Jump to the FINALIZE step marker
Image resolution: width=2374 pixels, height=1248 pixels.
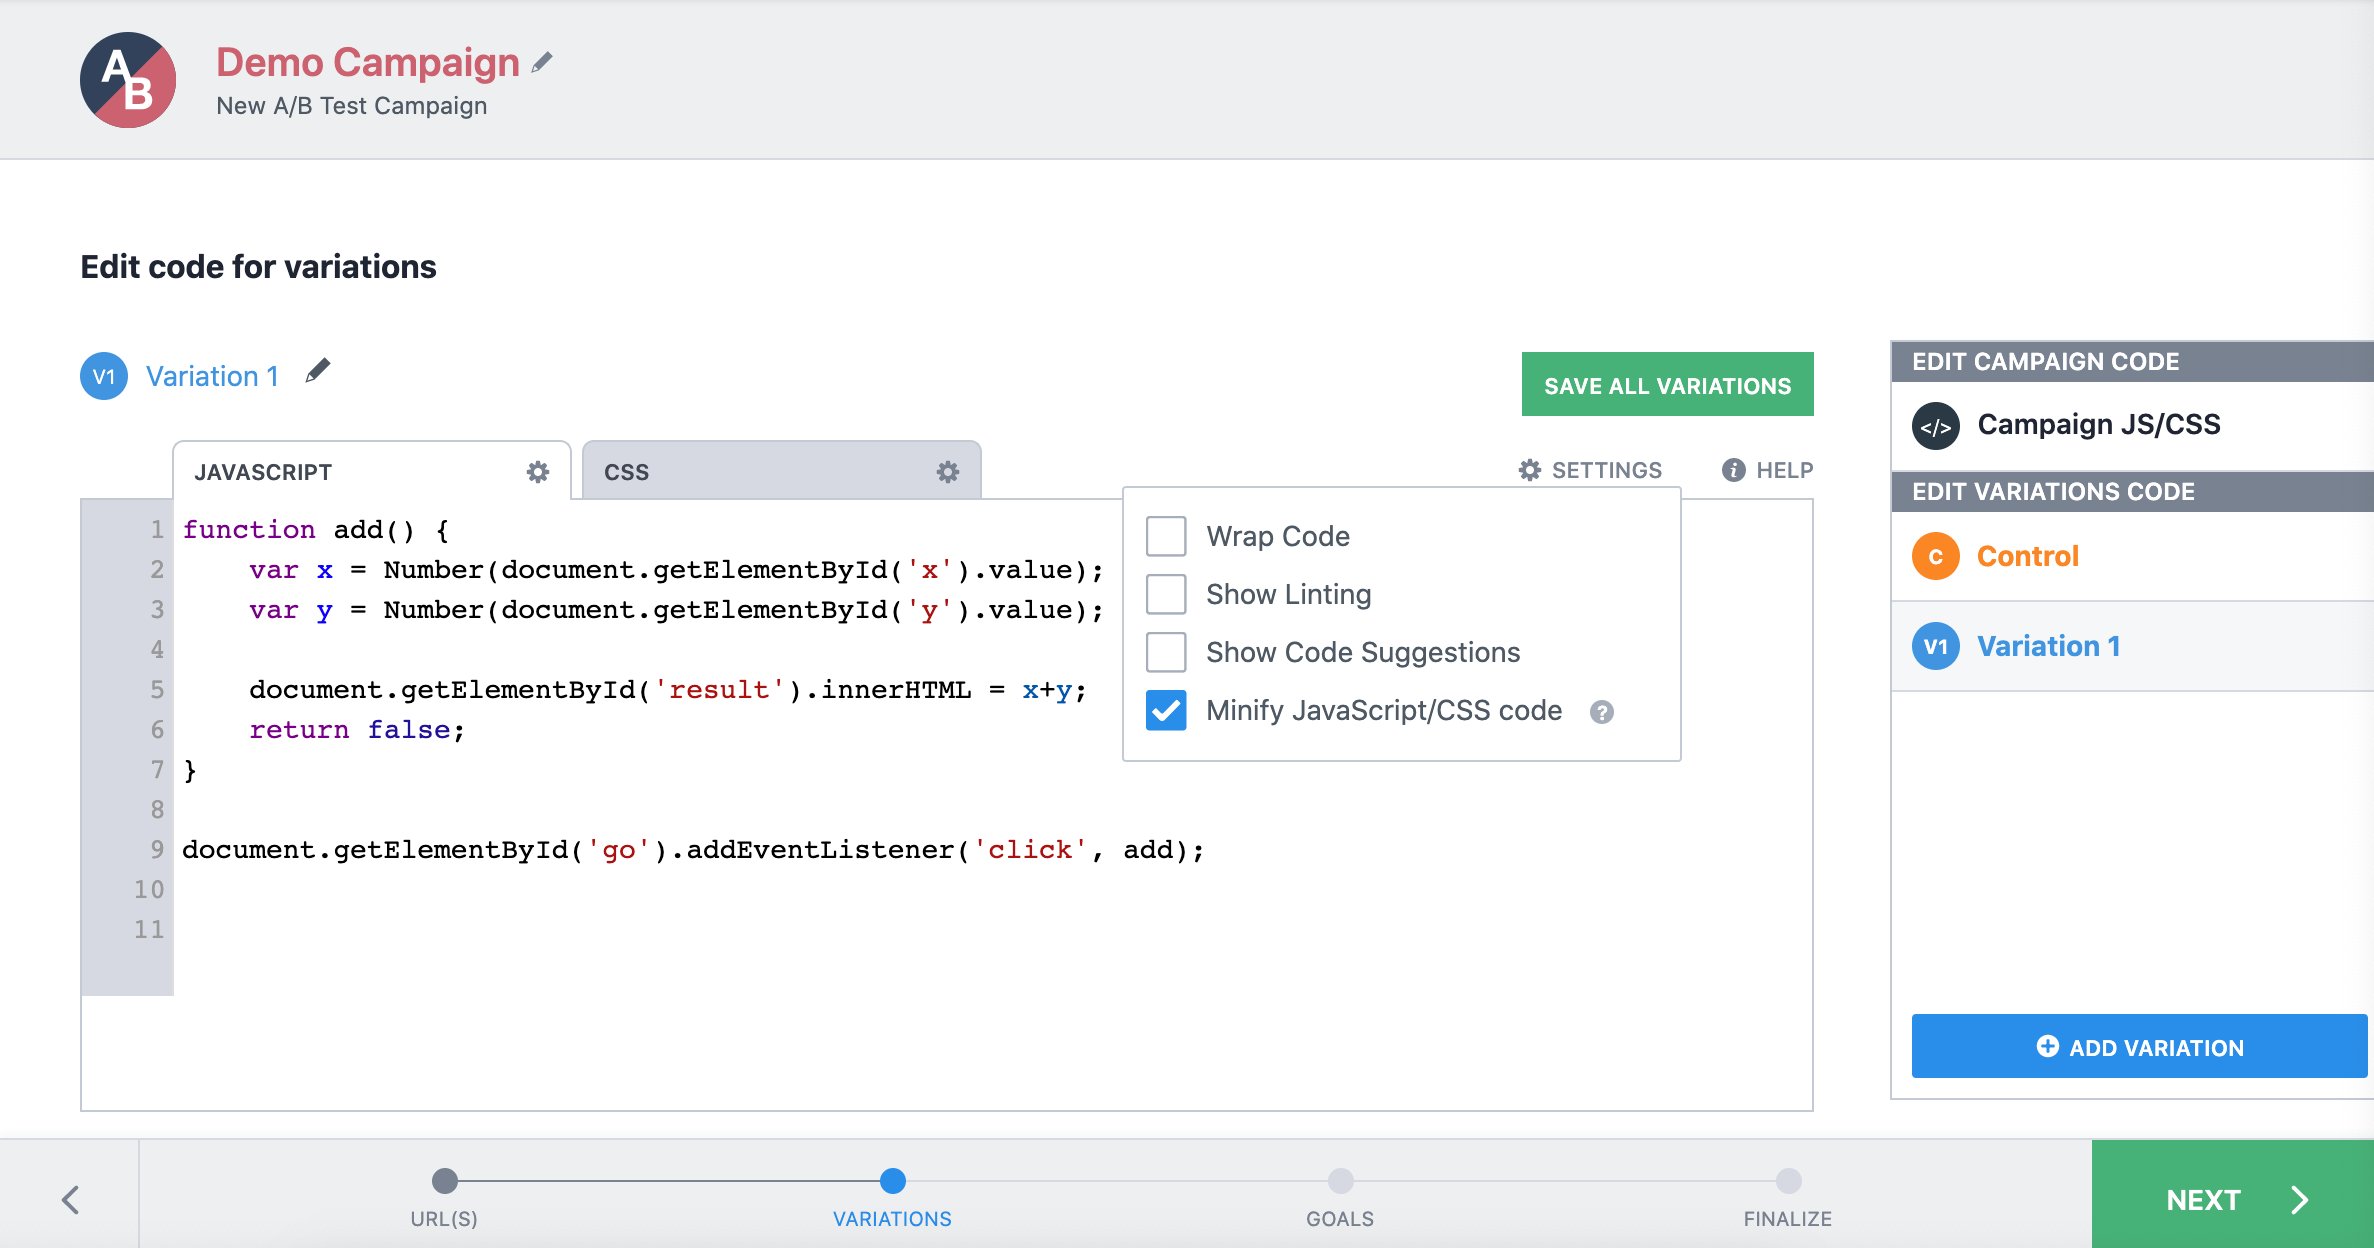(1789, 1181)
